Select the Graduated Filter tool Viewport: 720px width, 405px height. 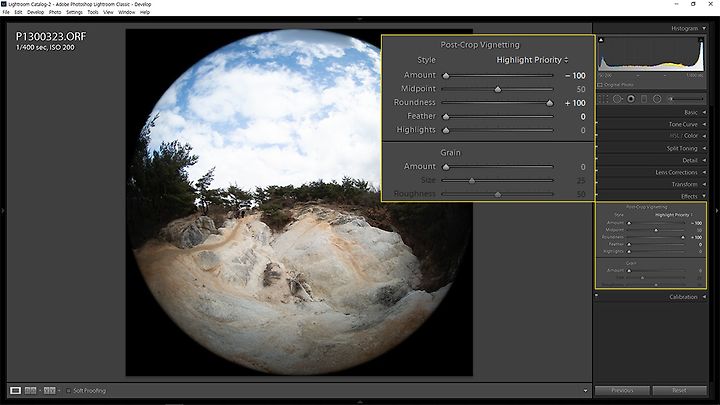(x=644, y=99)
